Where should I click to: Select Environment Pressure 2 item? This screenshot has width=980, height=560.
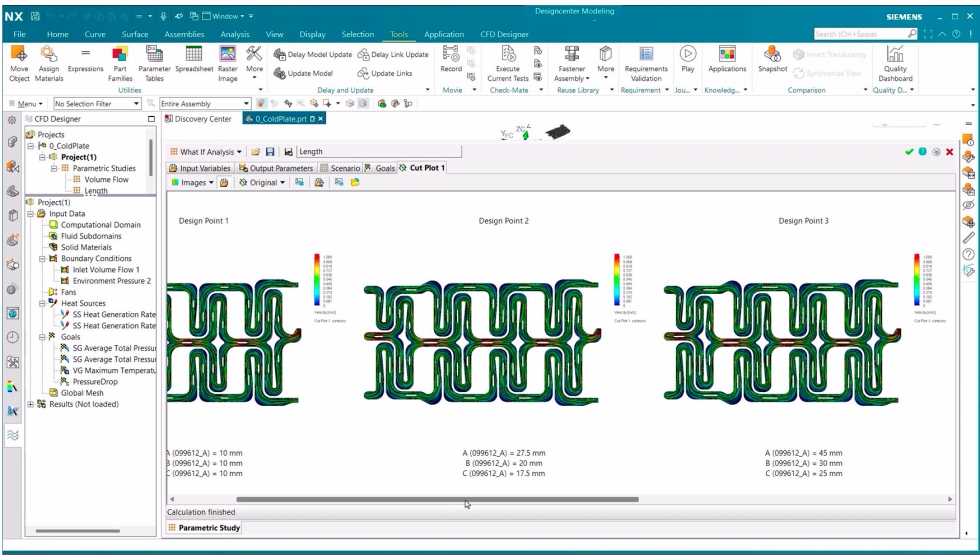(x=112, y=281)
